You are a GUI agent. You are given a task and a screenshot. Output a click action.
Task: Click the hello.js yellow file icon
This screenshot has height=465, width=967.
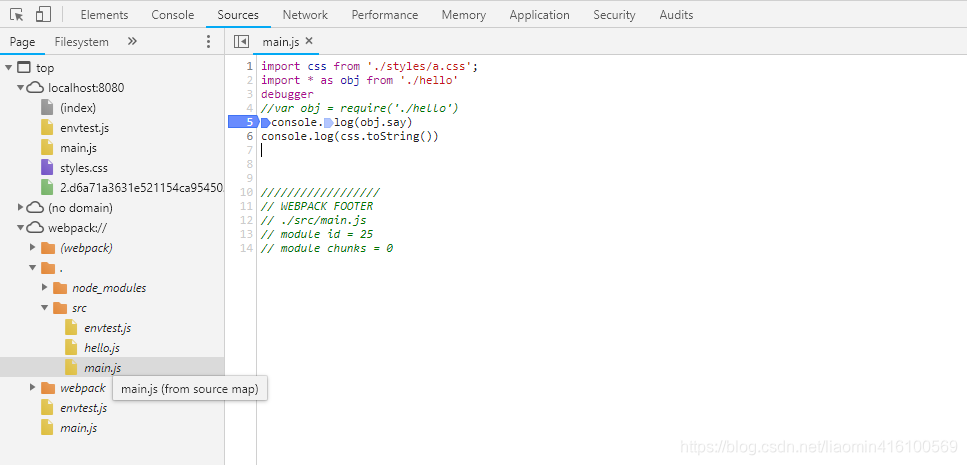(x=72, y=348)
